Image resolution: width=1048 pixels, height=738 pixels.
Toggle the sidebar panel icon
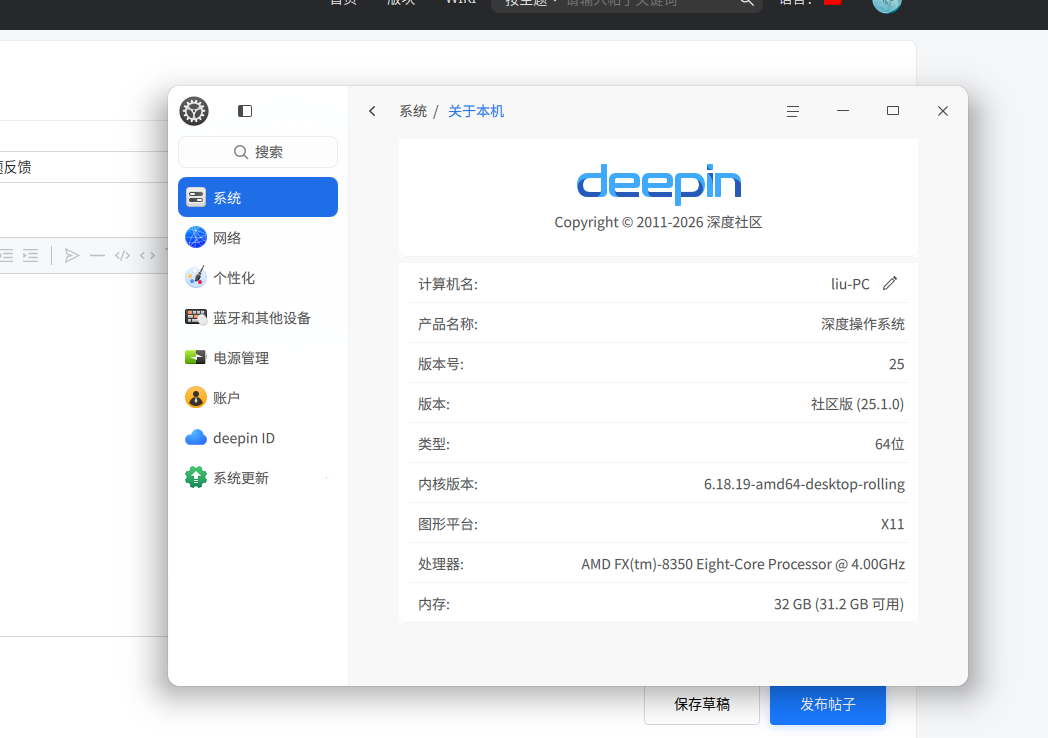[245, 111]
